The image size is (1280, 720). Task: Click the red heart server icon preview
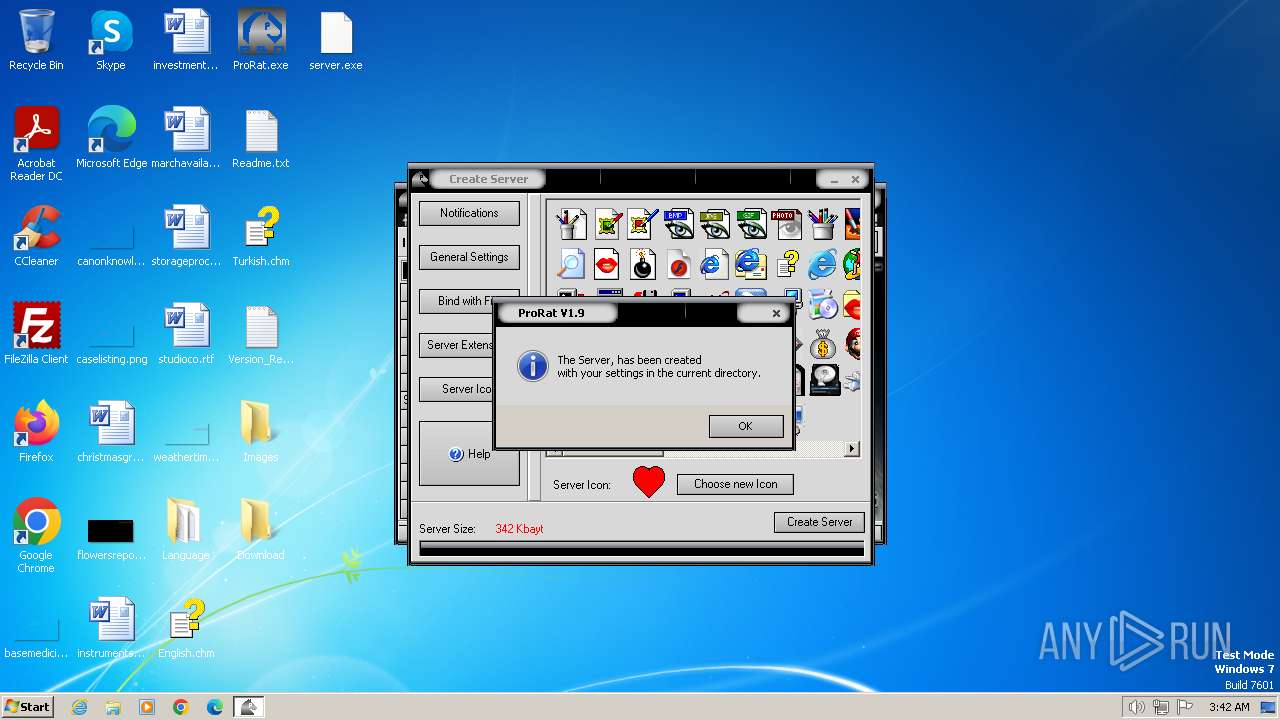click(x=649, y=483)
